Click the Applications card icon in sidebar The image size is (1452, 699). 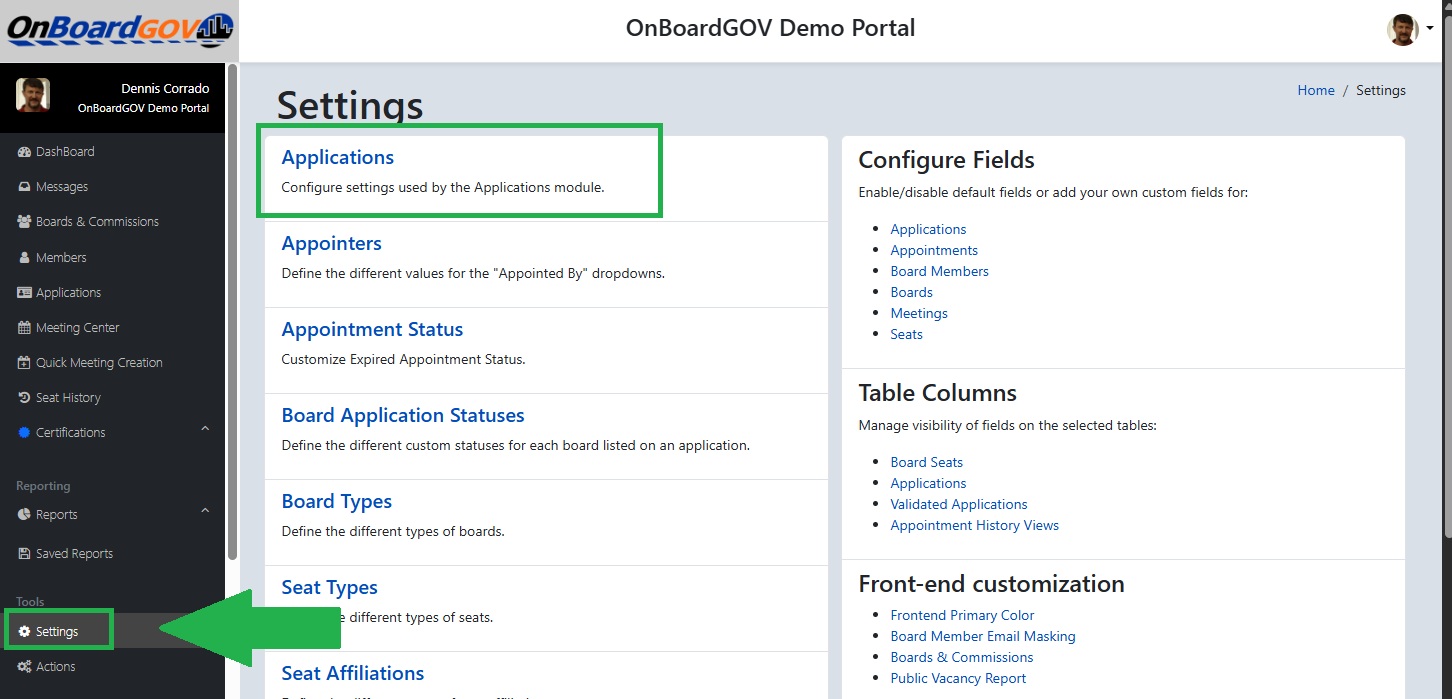tap(25, 293)
